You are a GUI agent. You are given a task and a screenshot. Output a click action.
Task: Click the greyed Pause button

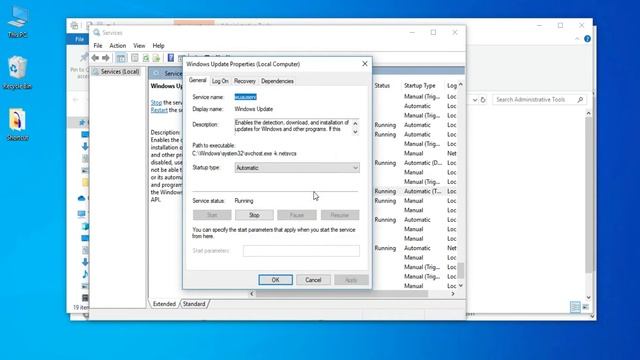pyautogui.click(x=297, y=215)
